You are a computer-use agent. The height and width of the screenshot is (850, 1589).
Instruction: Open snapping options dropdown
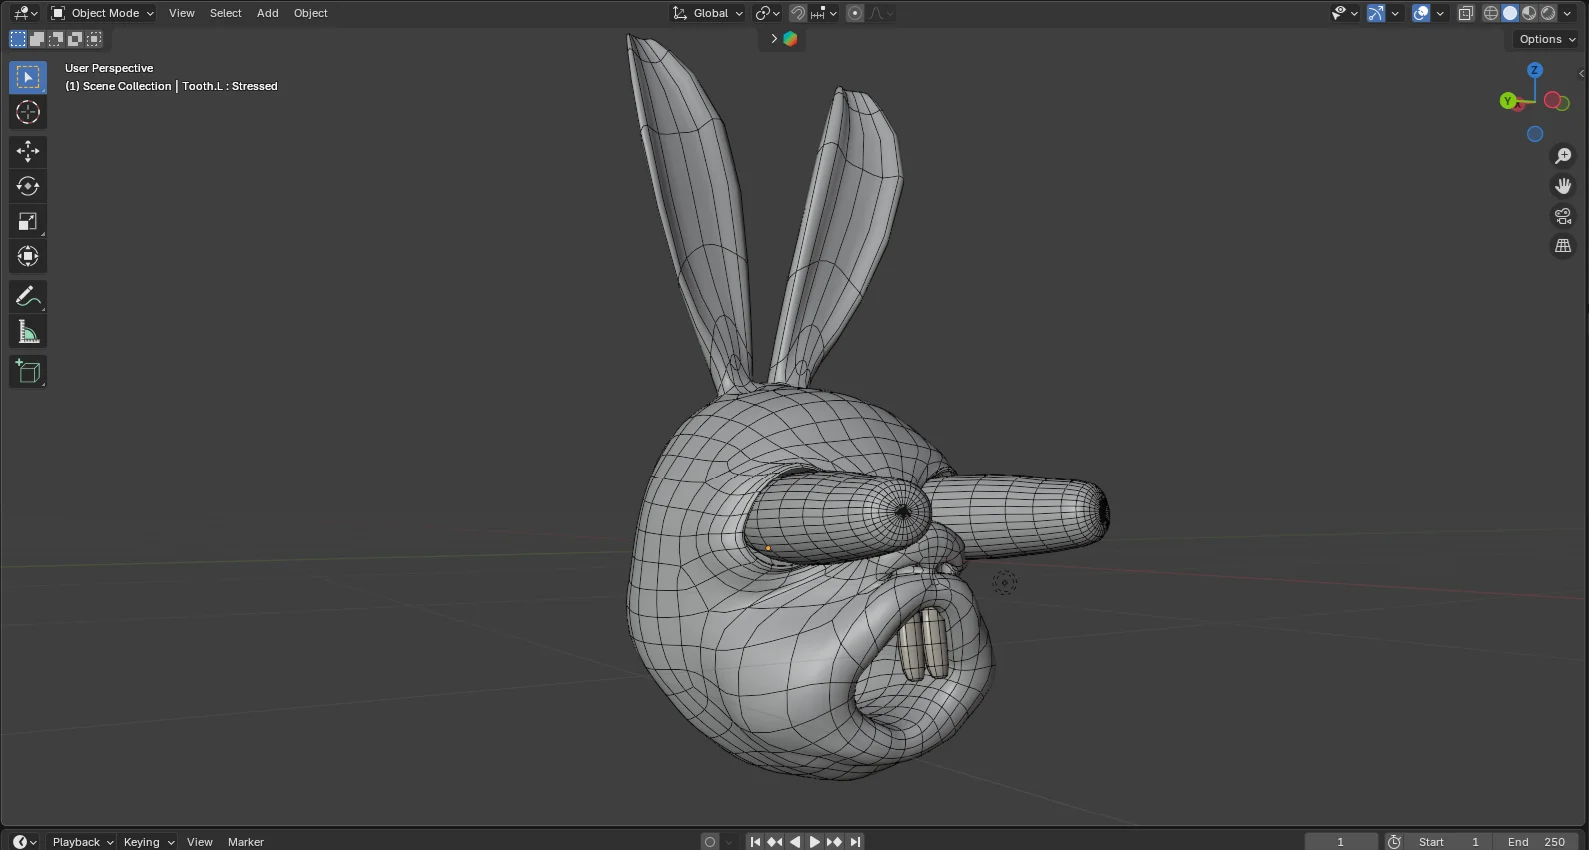click(824, 13)
